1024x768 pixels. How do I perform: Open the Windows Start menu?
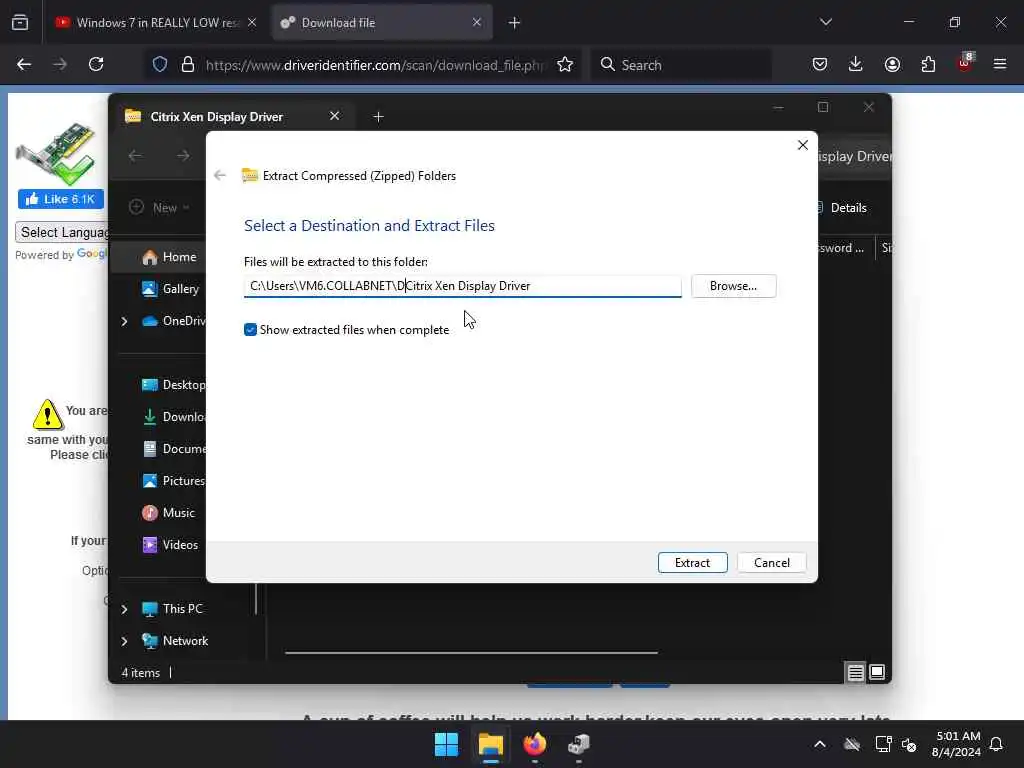[447, 744]
